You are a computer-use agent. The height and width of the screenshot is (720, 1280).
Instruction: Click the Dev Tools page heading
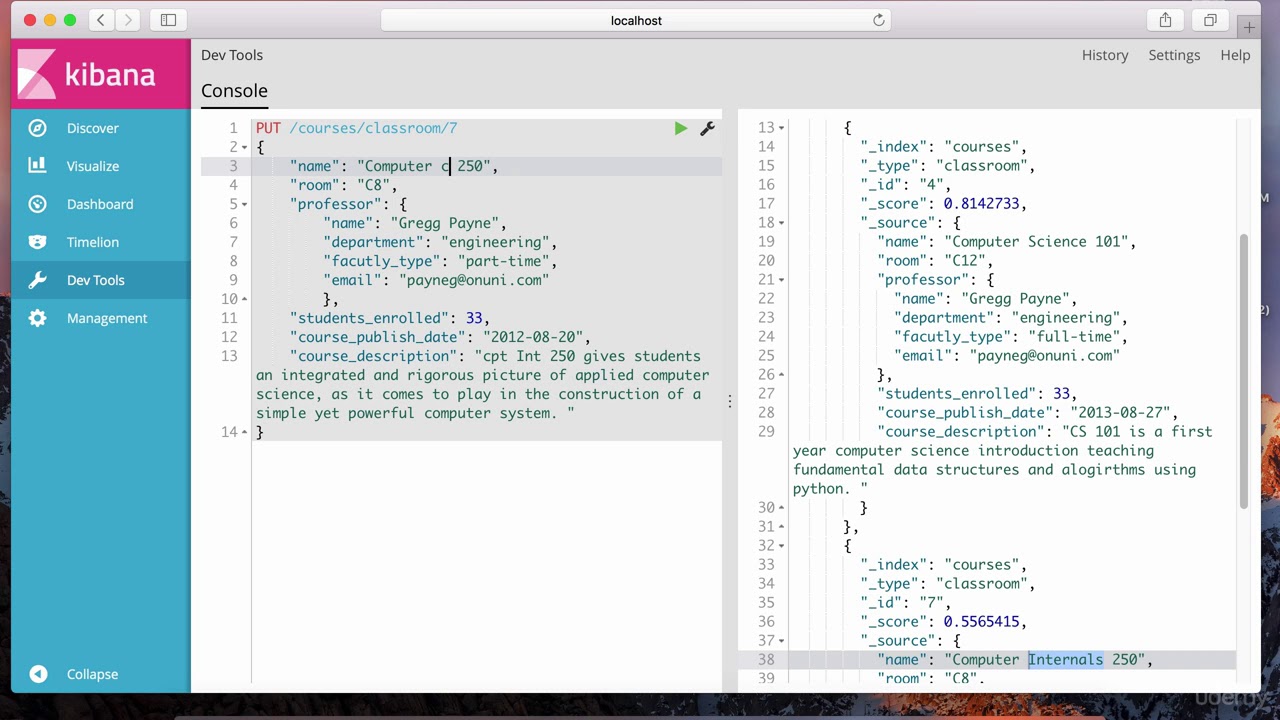(232, 55)
